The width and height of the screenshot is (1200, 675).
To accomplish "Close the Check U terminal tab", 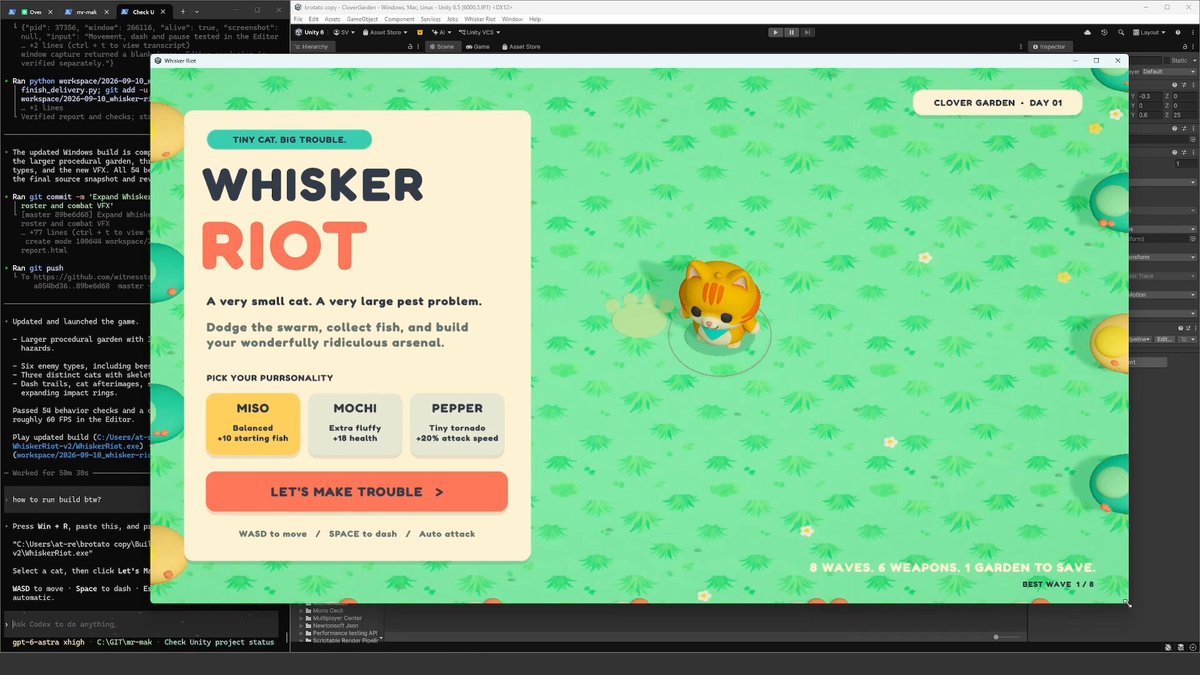I will 163,11.
